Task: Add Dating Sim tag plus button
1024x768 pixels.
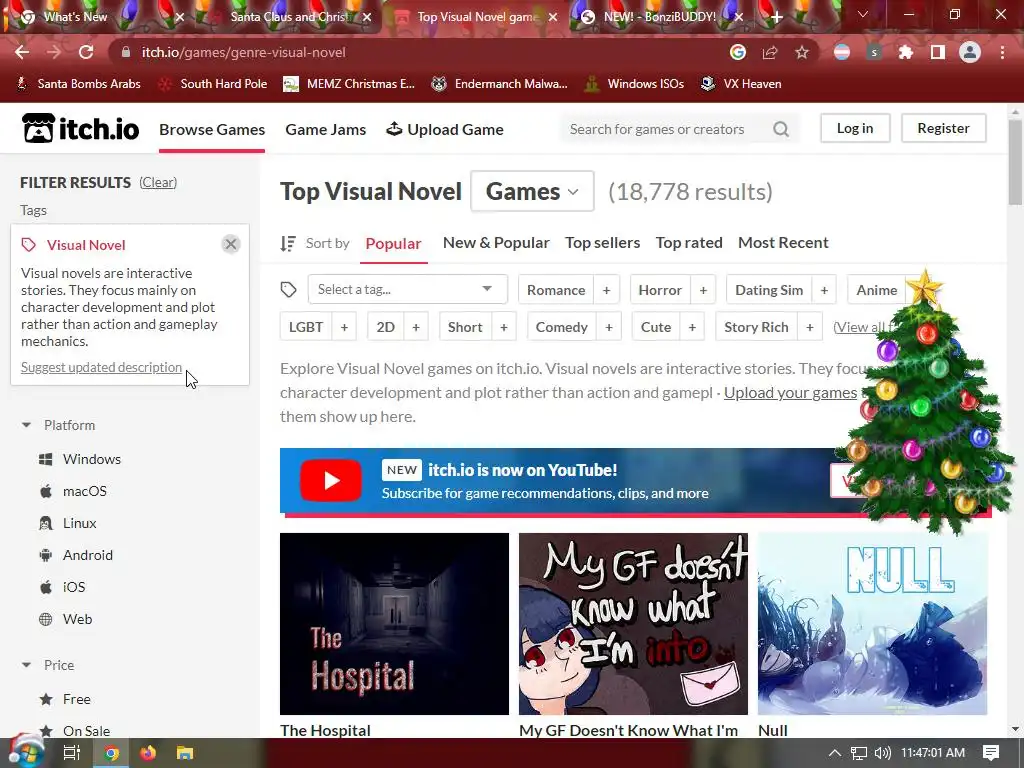Action: [x=824, y=290]
